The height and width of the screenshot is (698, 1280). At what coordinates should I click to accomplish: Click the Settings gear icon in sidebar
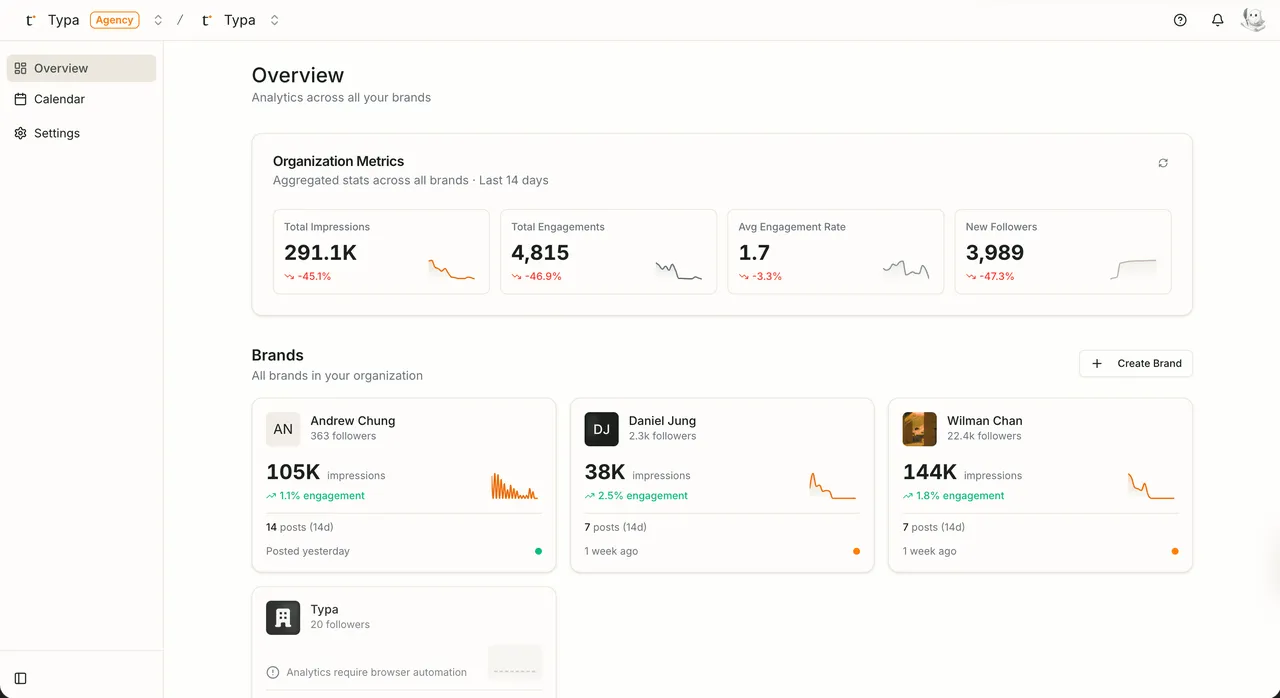pos(21,133)
